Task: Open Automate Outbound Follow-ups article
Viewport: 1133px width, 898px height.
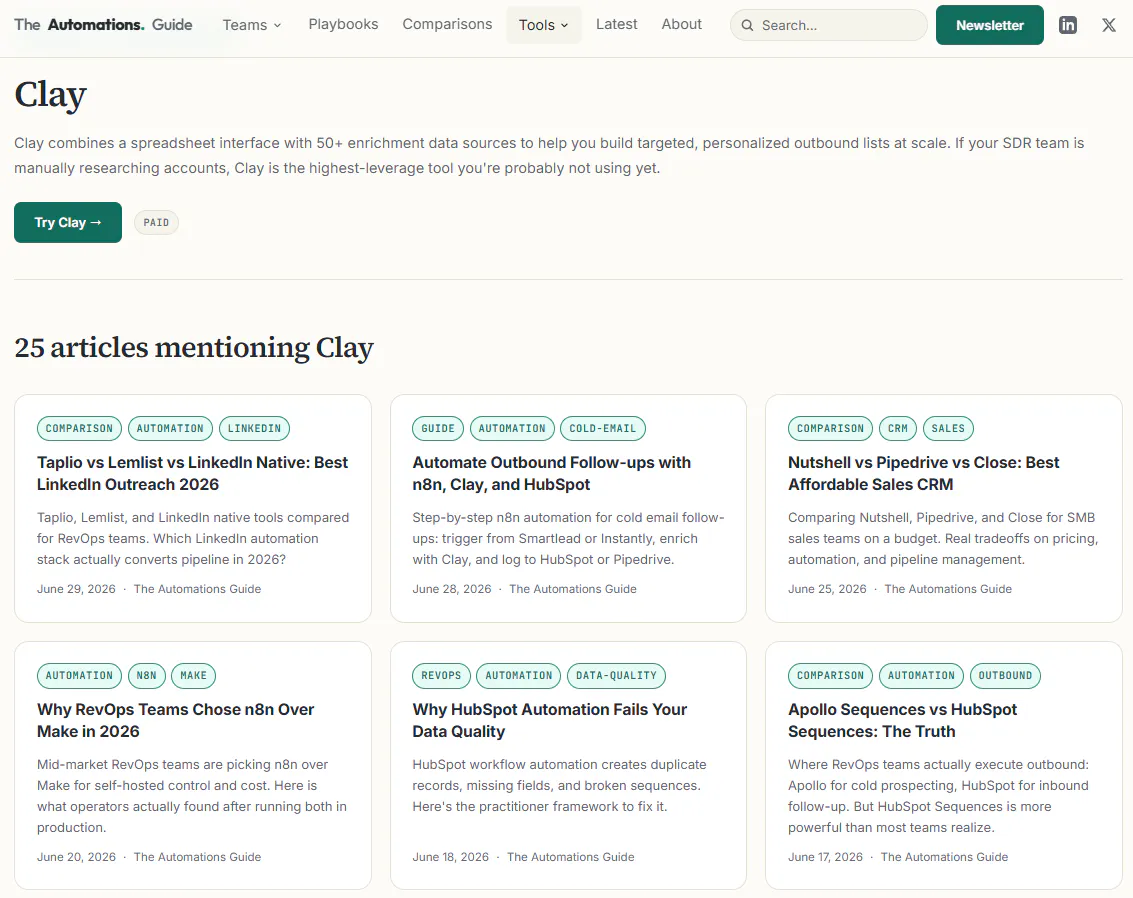Action: [551, 473]
